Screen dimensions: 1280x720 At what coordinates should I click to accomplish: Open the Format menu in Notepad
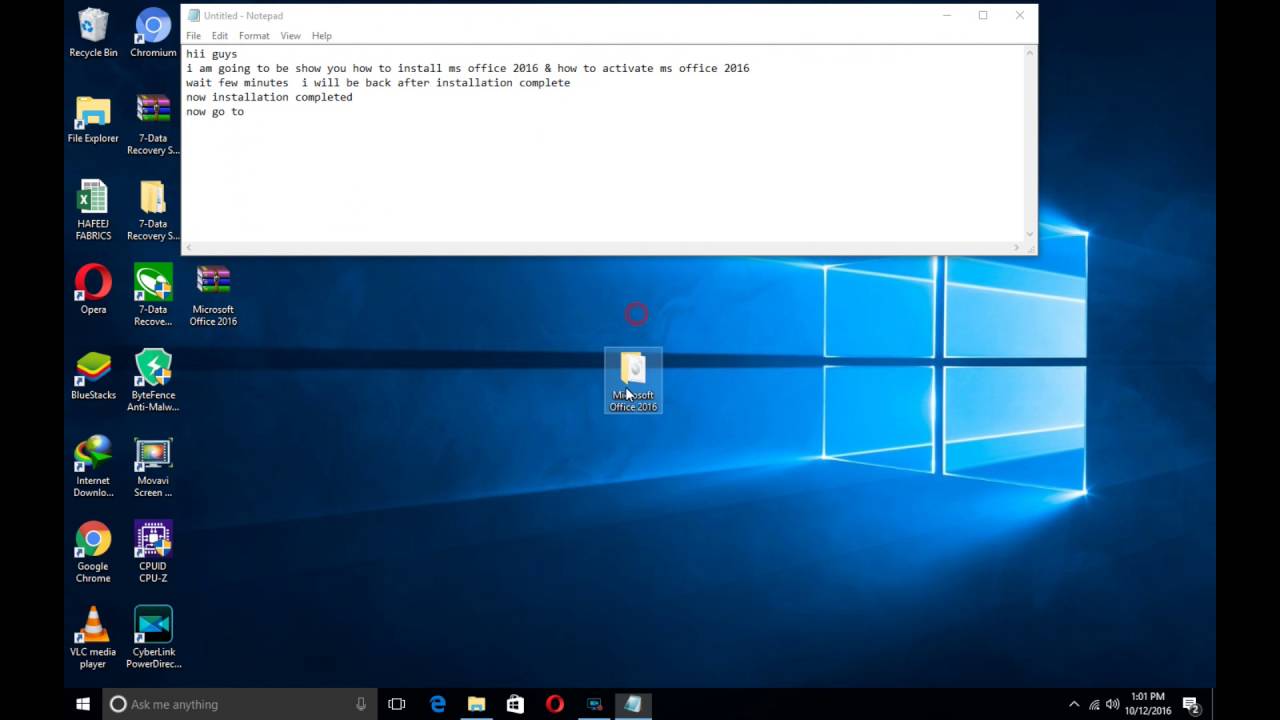pyautogui.click(x=254, y=36)
